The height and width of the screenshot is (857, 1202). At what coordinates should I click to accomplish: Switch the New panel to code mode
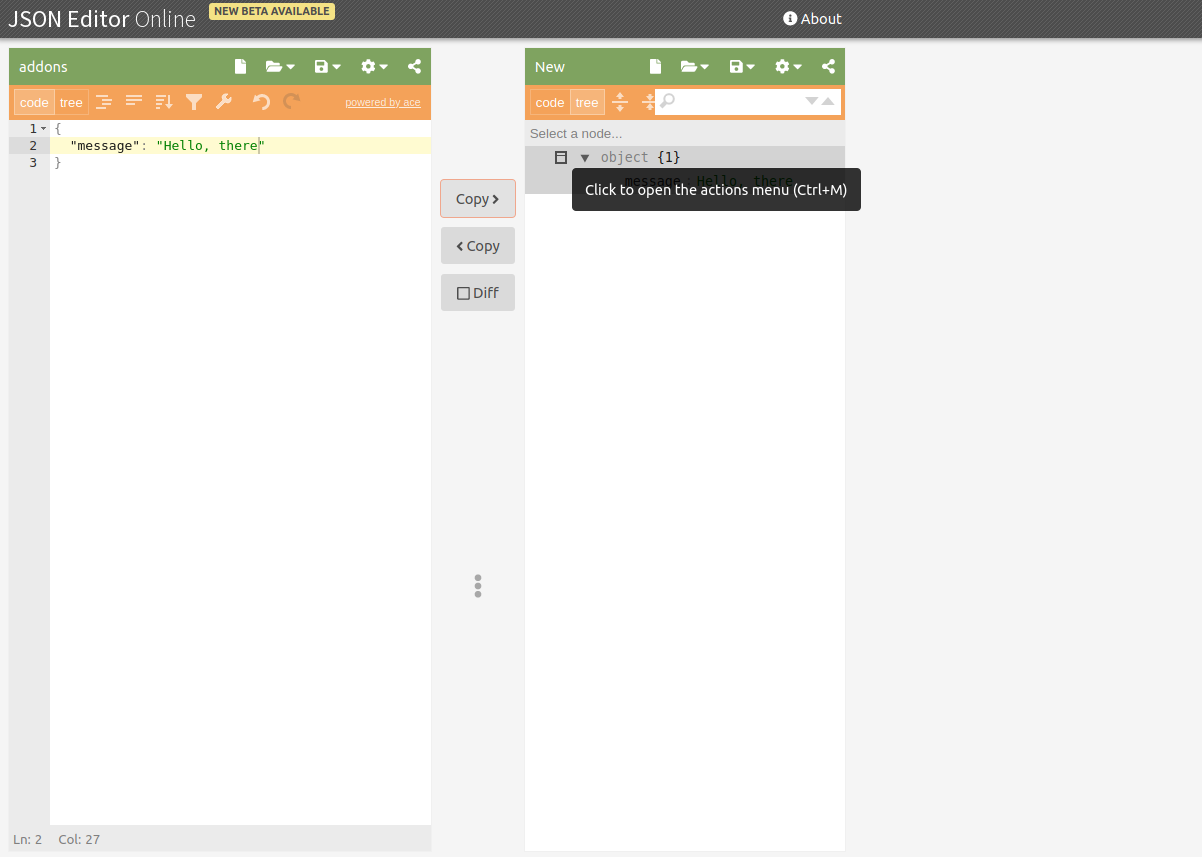pyautogui.click(x=549, y=101)
